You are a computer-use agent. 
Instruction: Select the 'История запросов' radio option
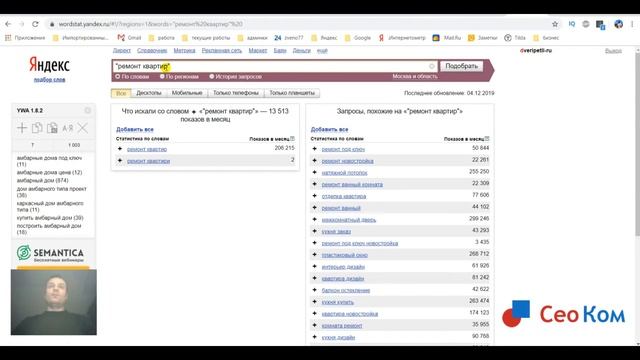[236, 77]
